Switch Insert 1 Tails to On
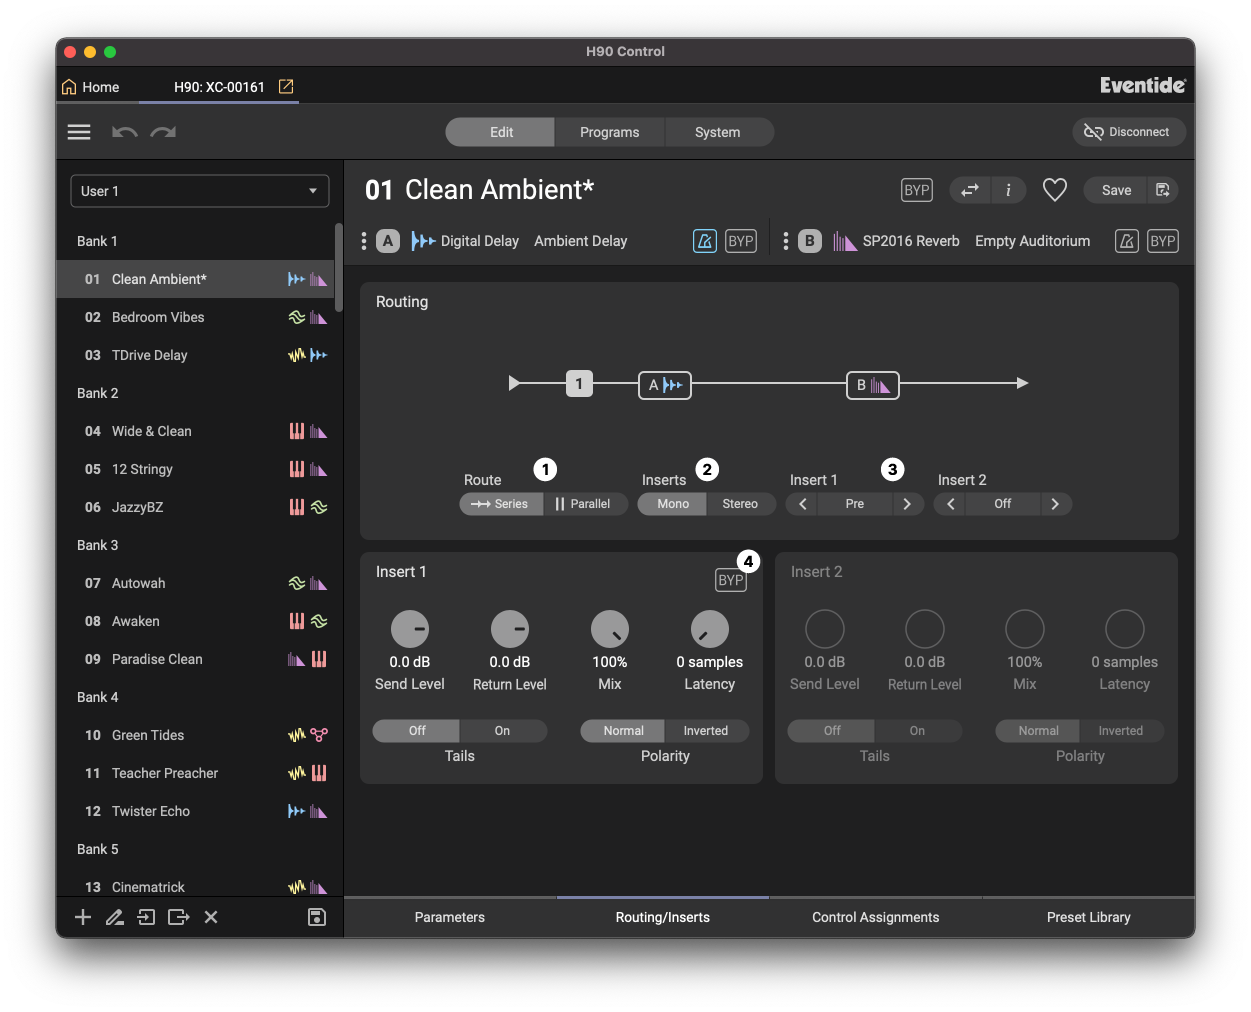Image resolution: width=1251 pixels, height=1012 pixels. click(x=502, y=731)
